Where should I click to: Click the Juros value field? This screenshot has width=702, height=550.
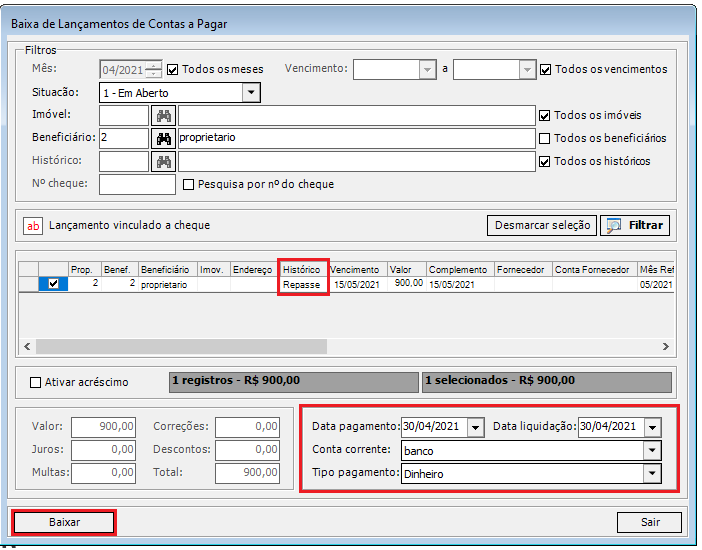click(103, 450)
